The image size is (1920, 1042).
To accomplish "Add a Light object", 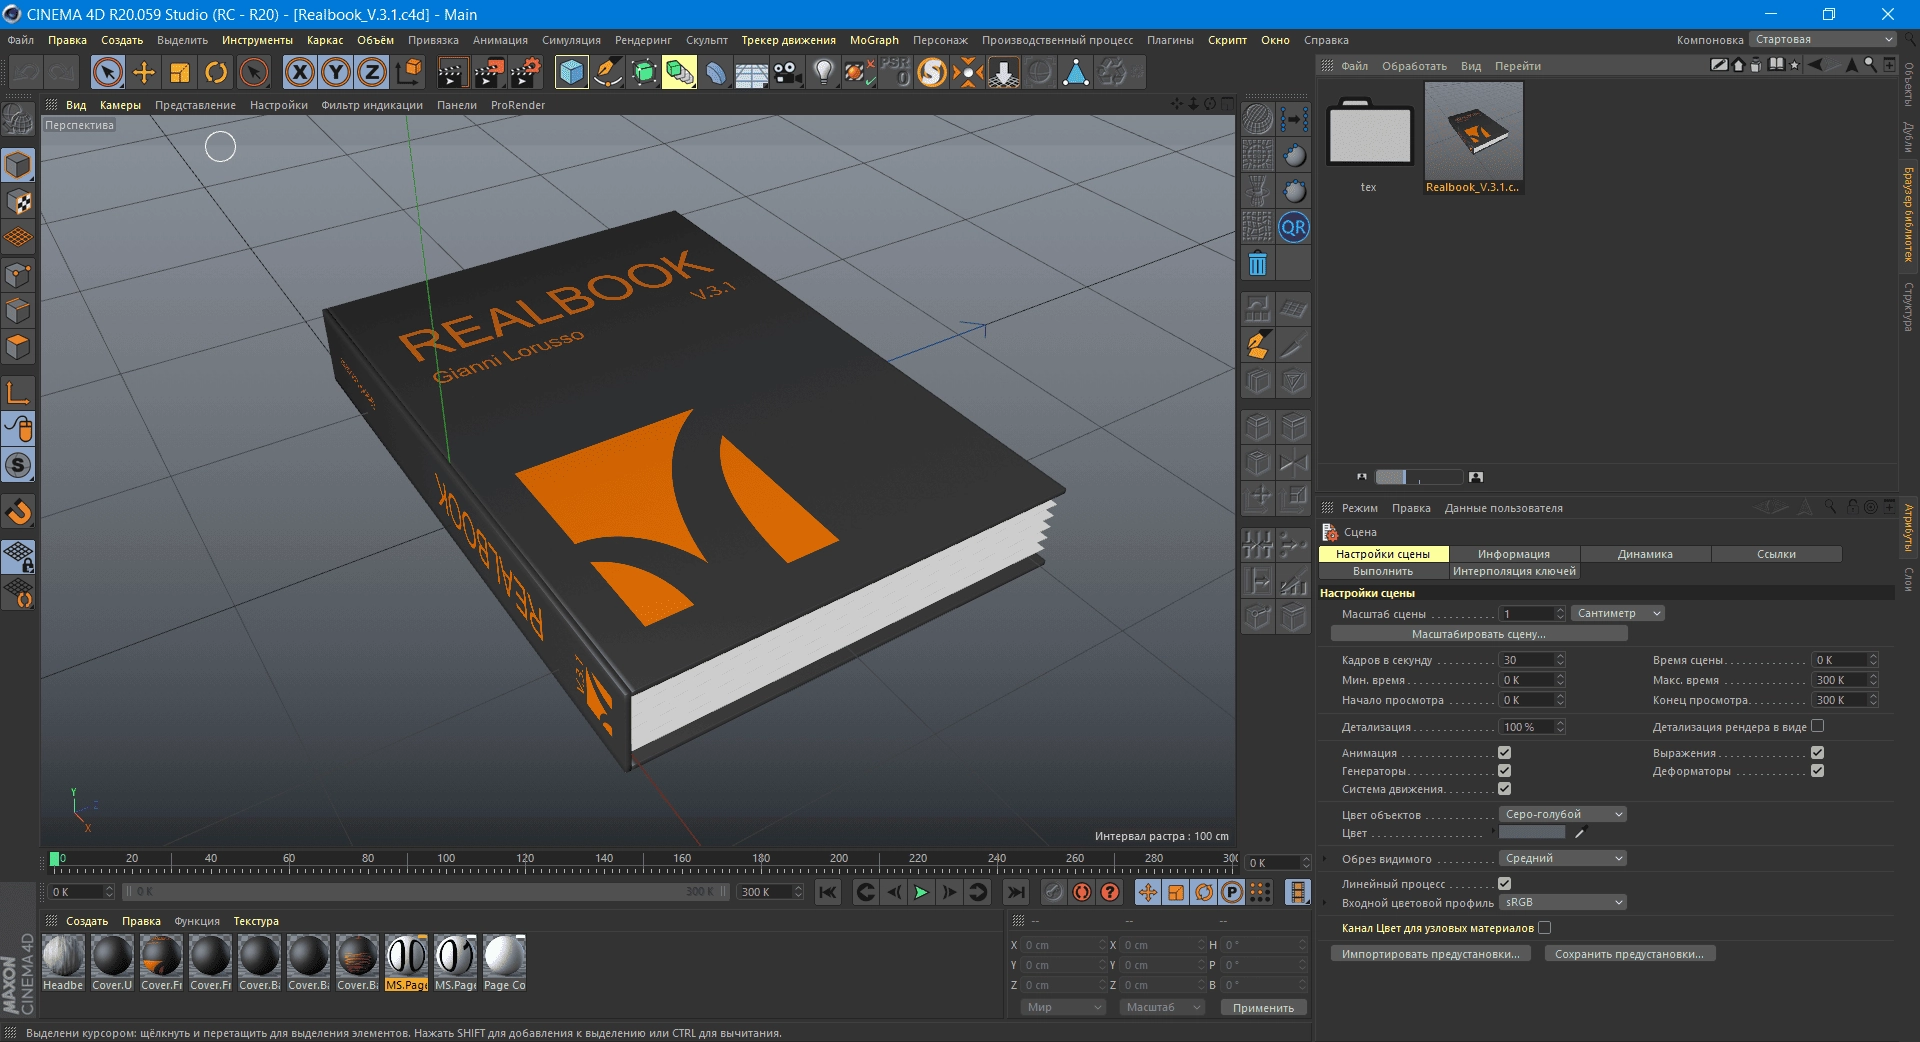I will point(824,72).
